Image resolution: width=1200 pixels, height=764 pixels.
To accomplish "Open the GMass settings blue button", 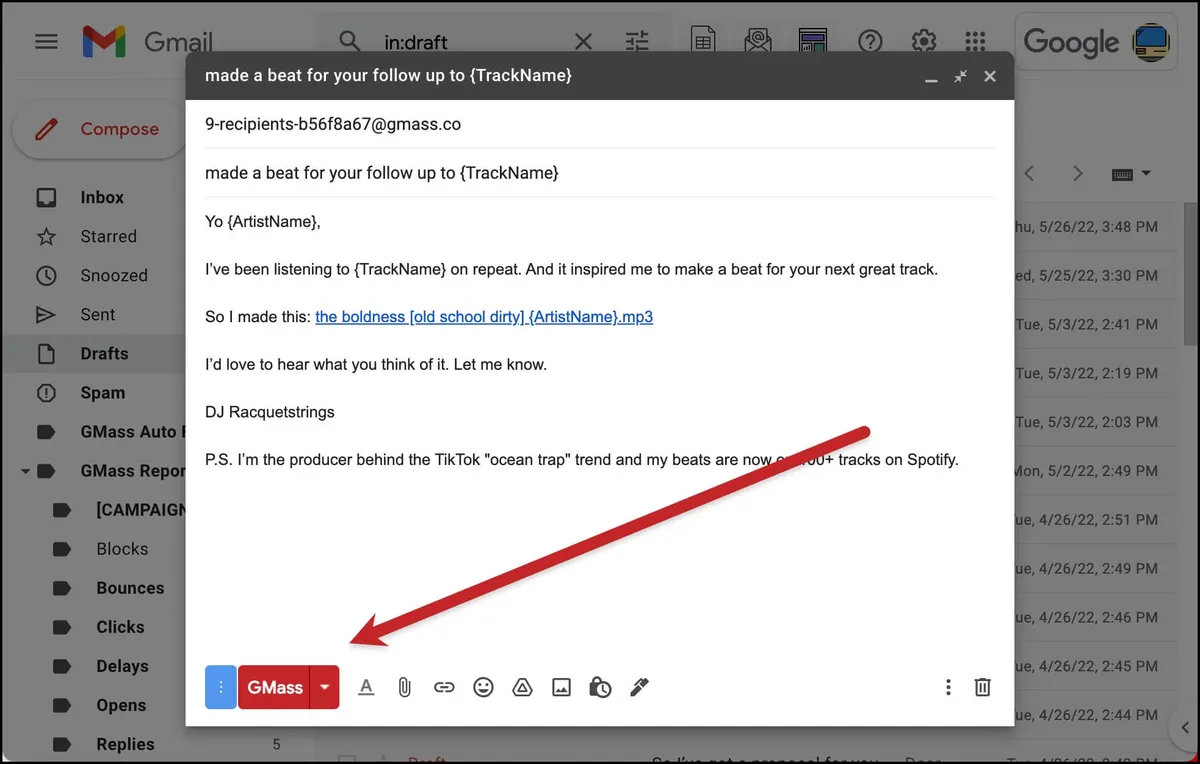I will pos(220,687).
